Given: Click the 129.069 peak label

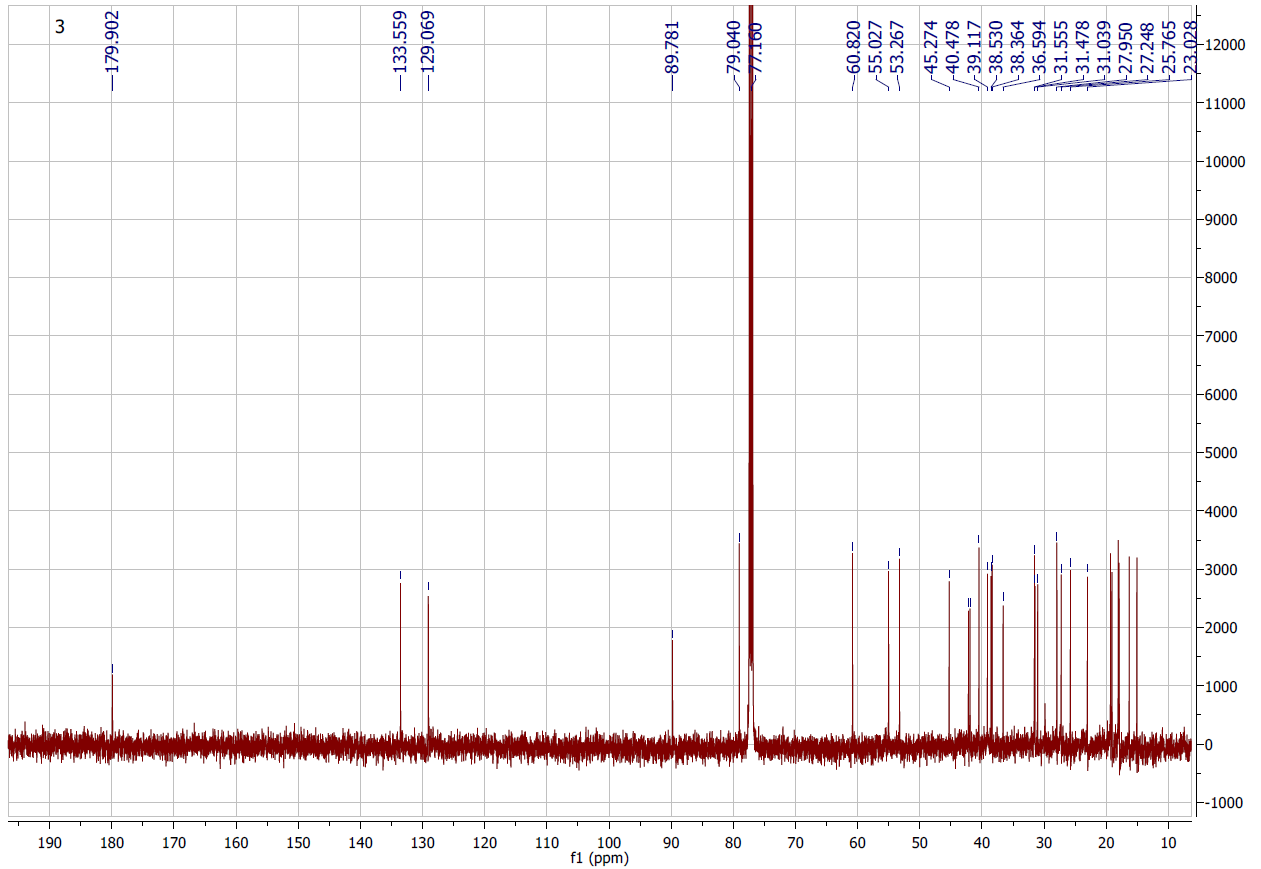Looking at the screenshot, I should (428, 41).
